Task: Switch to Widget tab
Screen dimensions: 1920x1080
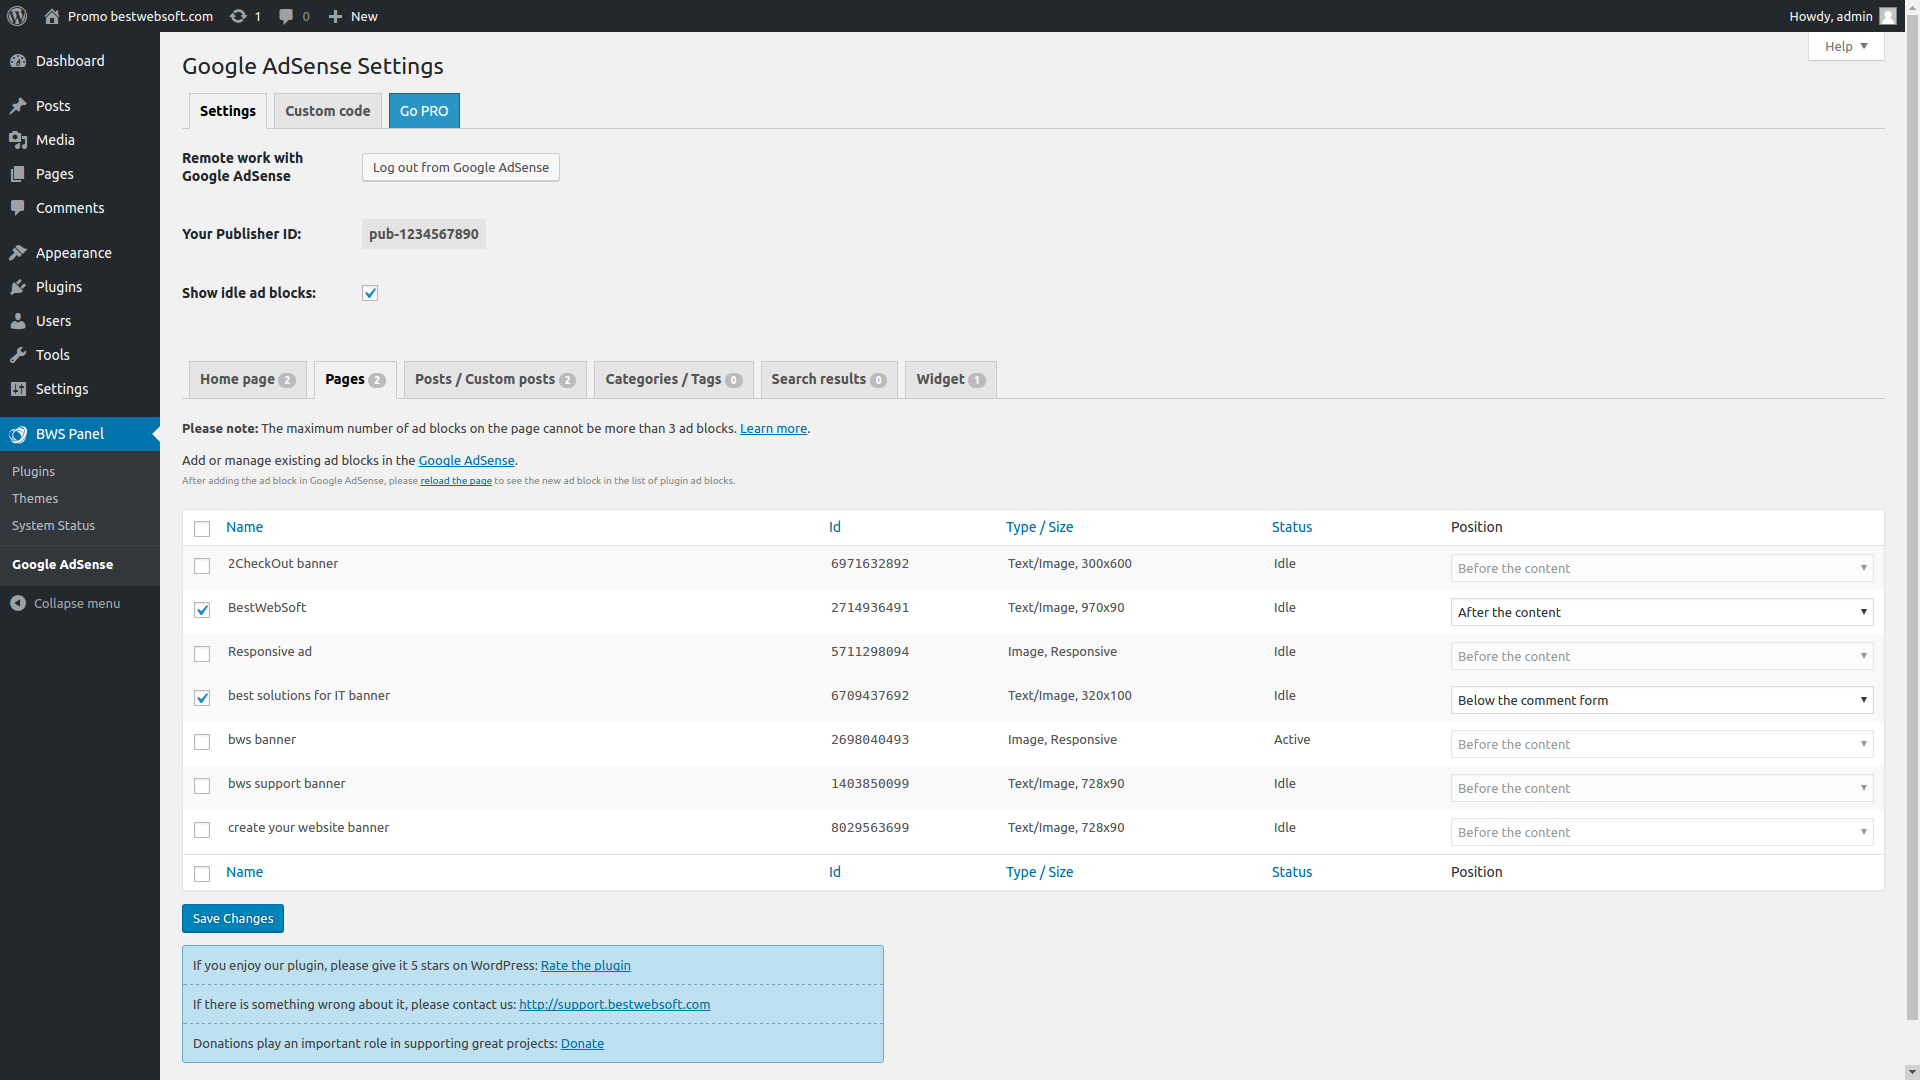Action: [950, 379]
